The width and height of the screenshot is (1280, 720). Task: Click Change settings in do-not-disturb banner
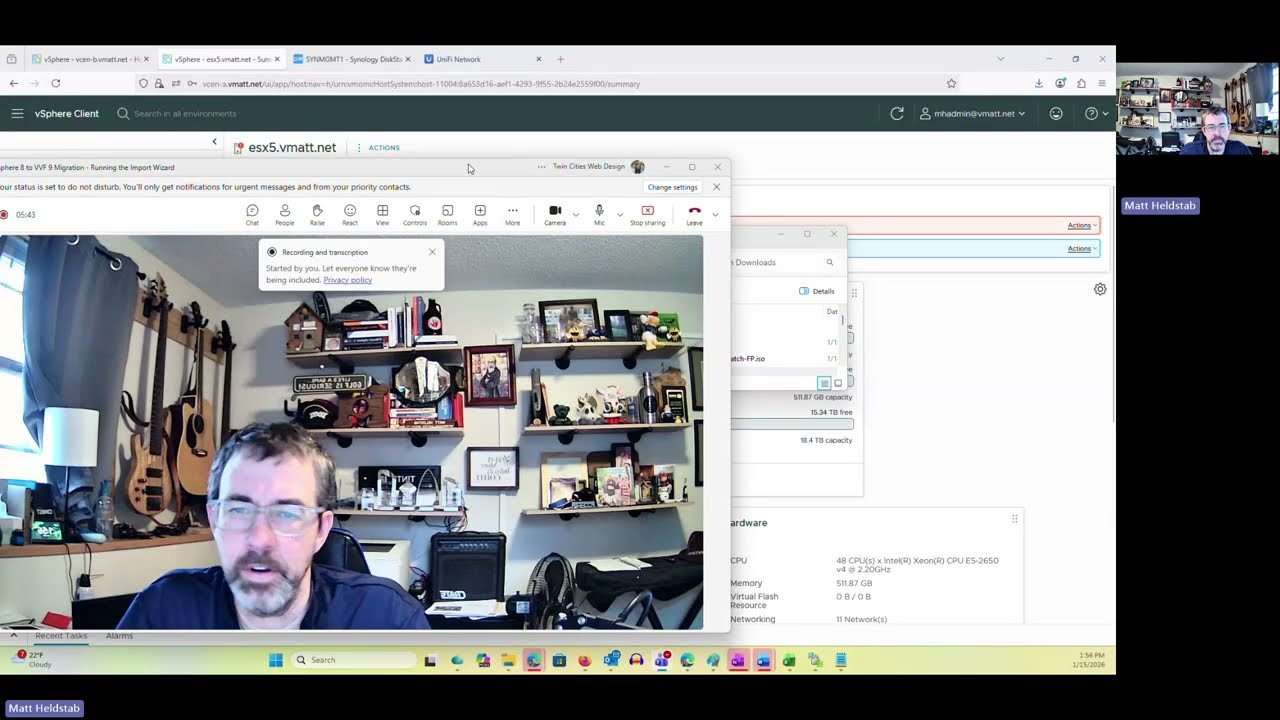point(672,187)
